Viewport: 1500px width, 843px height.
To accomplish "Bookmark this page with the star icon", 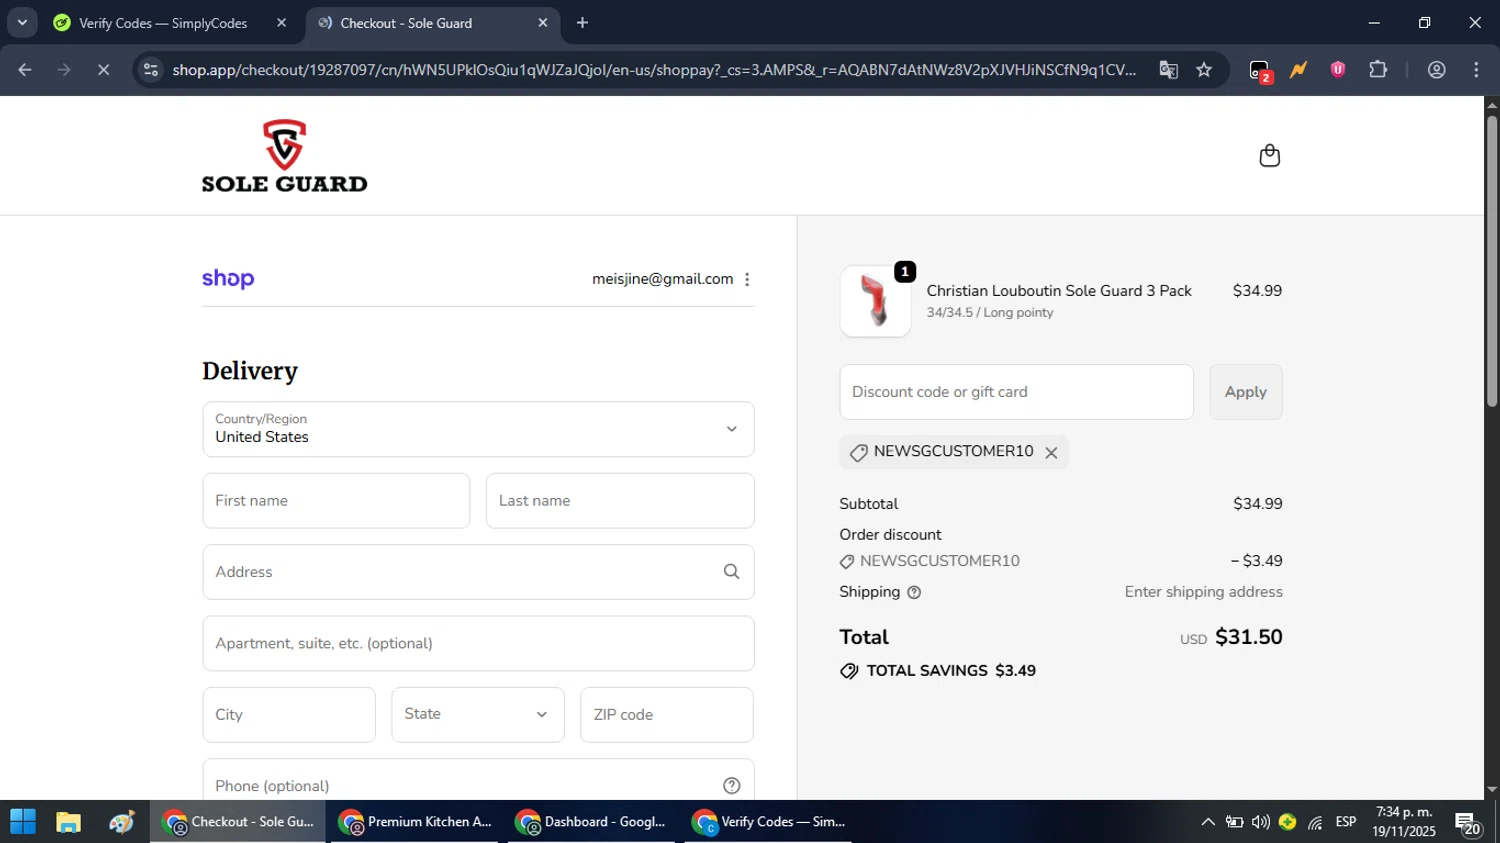I will click(x=1204, y=69).
